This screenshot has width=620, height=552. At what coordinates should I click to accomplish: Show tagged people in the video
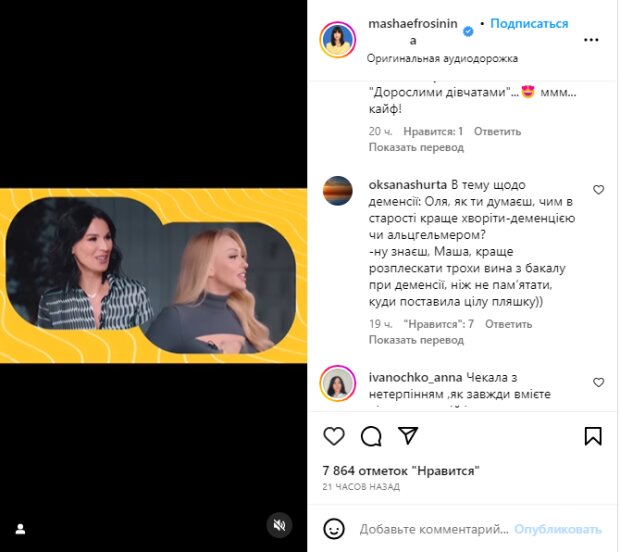point(21,529)
